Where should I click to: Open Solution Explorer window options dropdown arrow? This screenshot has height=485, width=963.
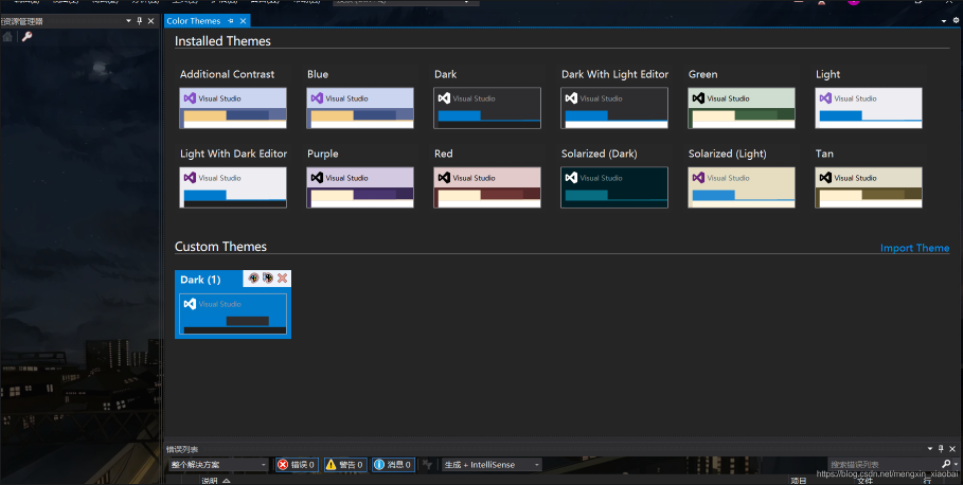pos(128,21)
